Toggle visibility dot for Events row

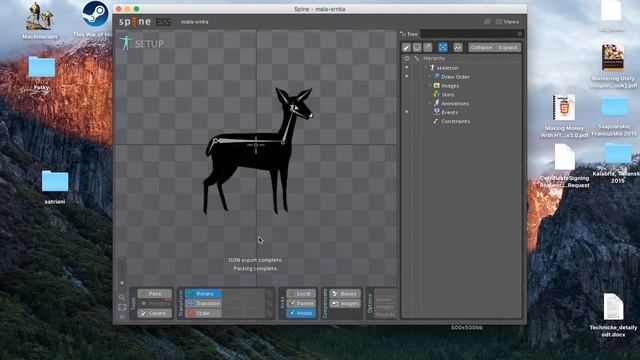[407, 112]
